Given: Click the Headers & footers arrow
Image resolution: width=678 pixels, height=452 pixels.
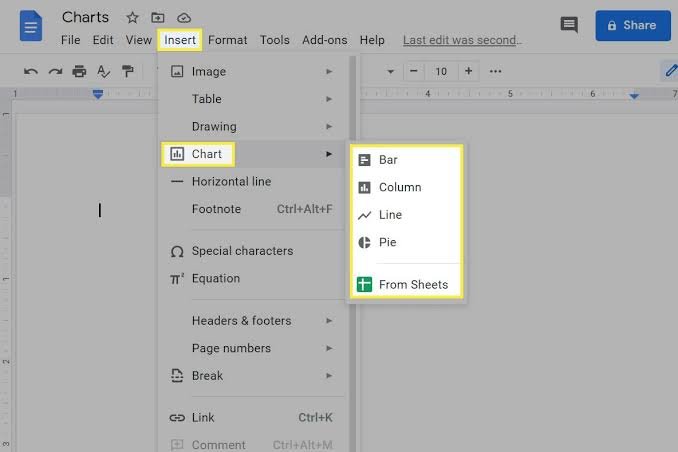Looking at the screenshot, I should coord(329,321).
